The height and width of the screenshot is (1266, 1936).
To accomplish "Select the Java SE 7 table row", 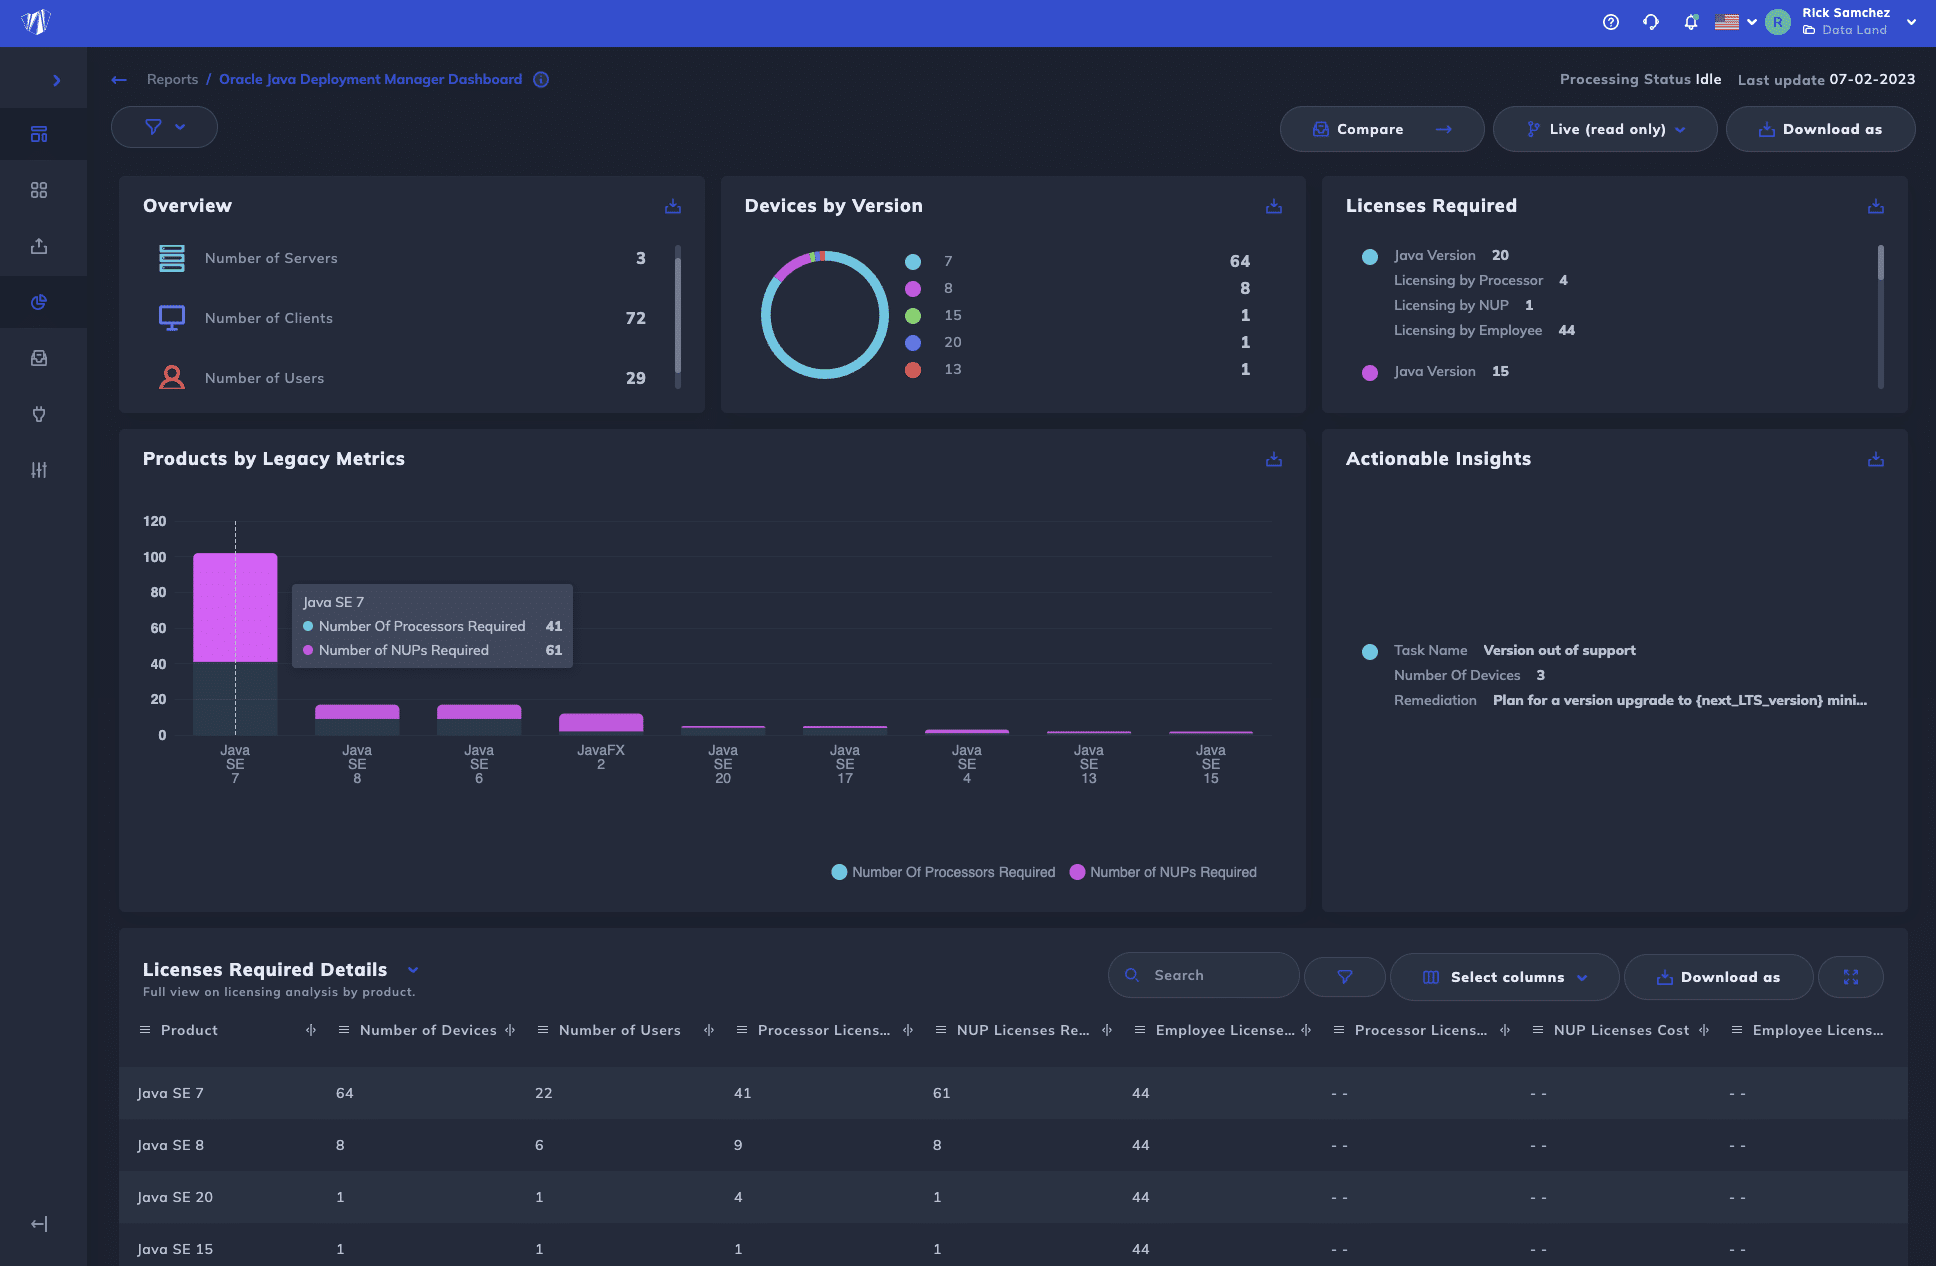I will point(1013,1093).
